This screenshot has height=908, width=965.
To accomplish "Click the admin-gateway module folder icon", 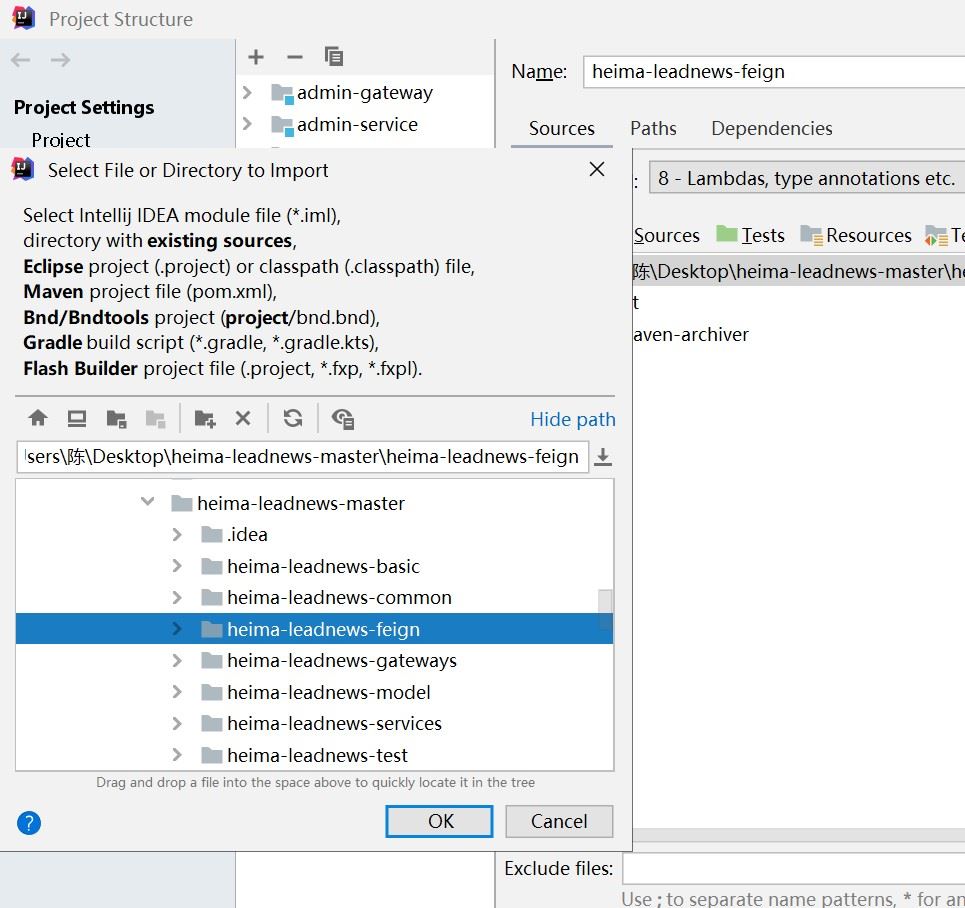I will click(x=282, y=93).
